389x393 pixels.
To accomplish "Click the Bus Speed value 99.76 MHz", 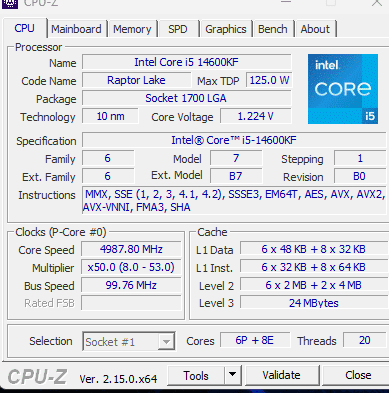I will [x=131, y=285].
